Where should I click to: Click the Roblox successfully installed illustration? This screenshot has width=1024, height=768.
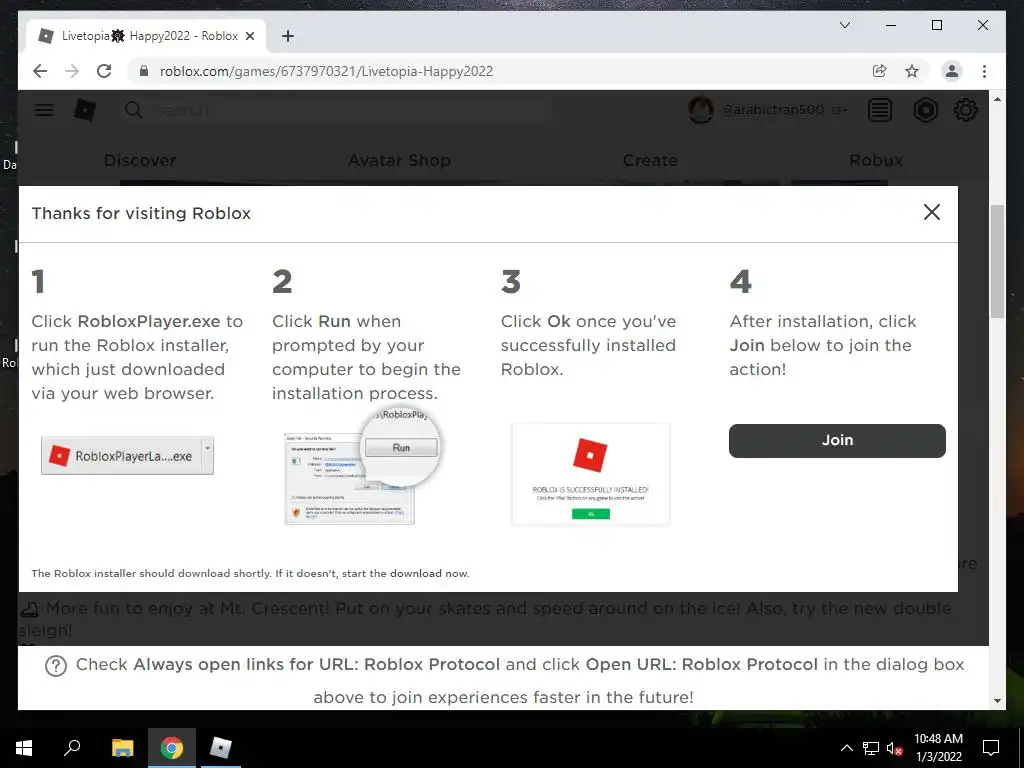pyautogui.click(x=590, y=474)
